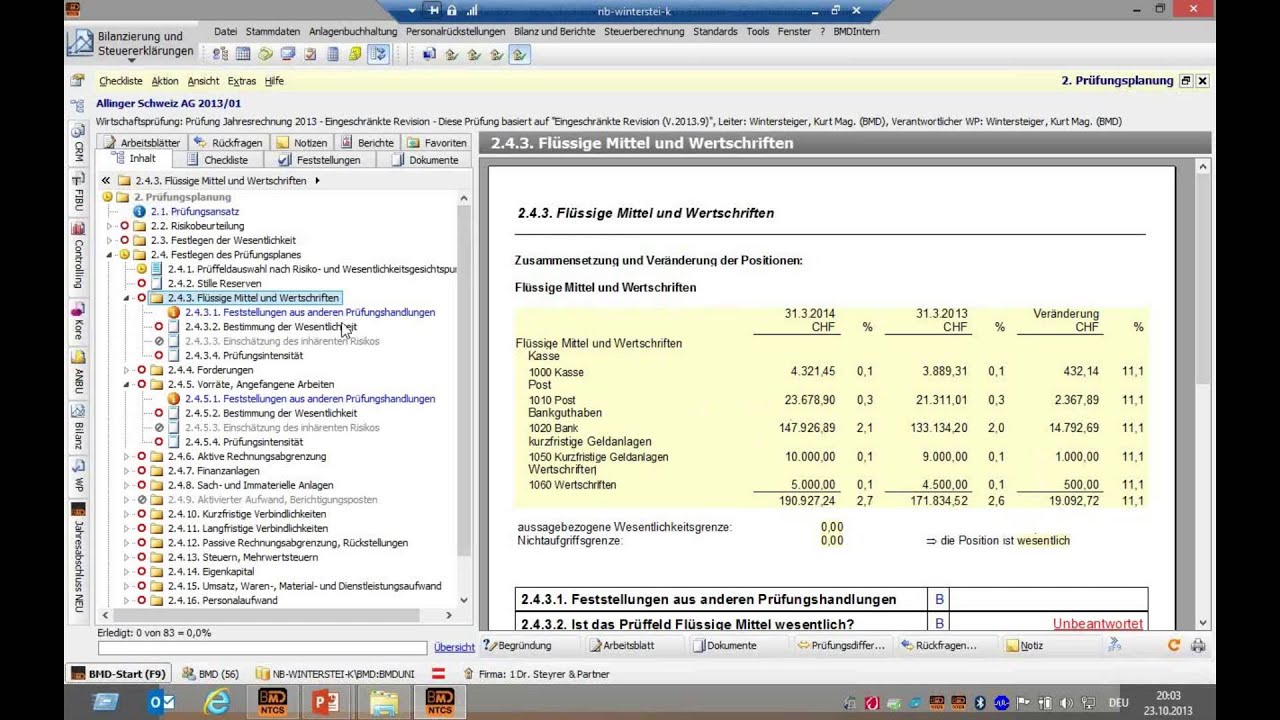Click the Notiz button
The width and height of the screenshot is (1280, 720).
pos(1024,646)
